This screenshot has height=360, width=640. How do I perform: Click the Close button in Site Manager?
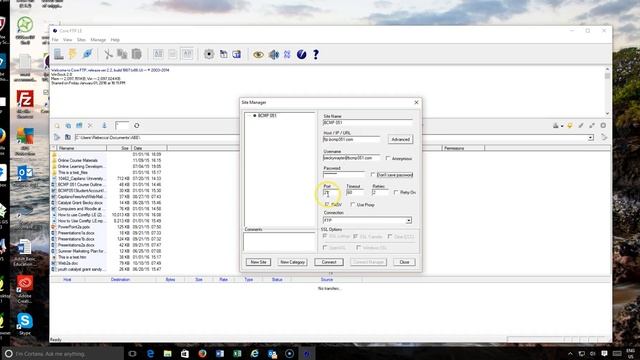pos(404,262)
